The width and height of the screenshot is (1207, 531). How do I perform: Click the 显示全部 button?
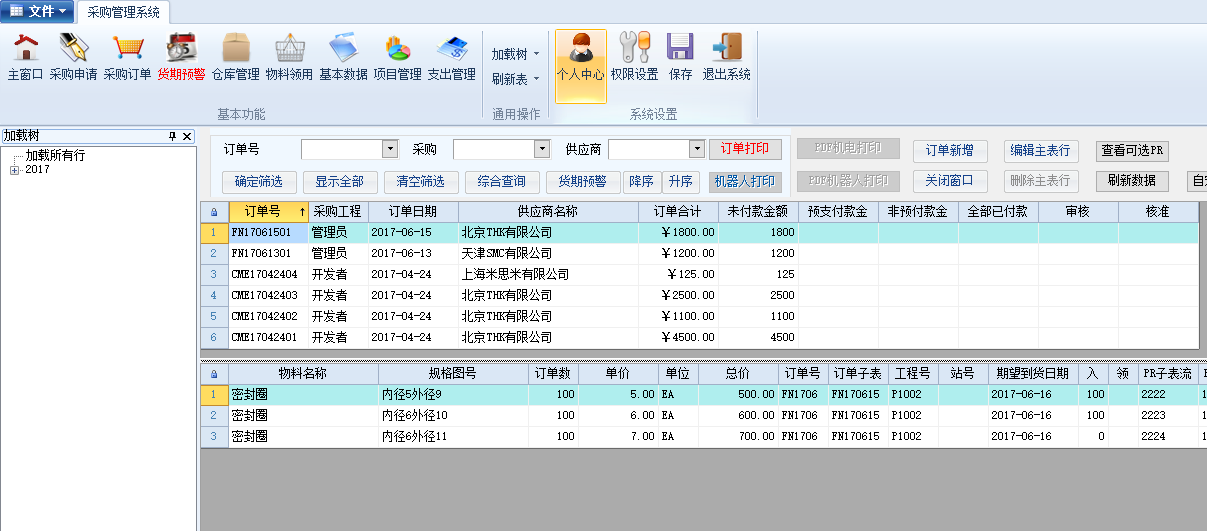340,182
